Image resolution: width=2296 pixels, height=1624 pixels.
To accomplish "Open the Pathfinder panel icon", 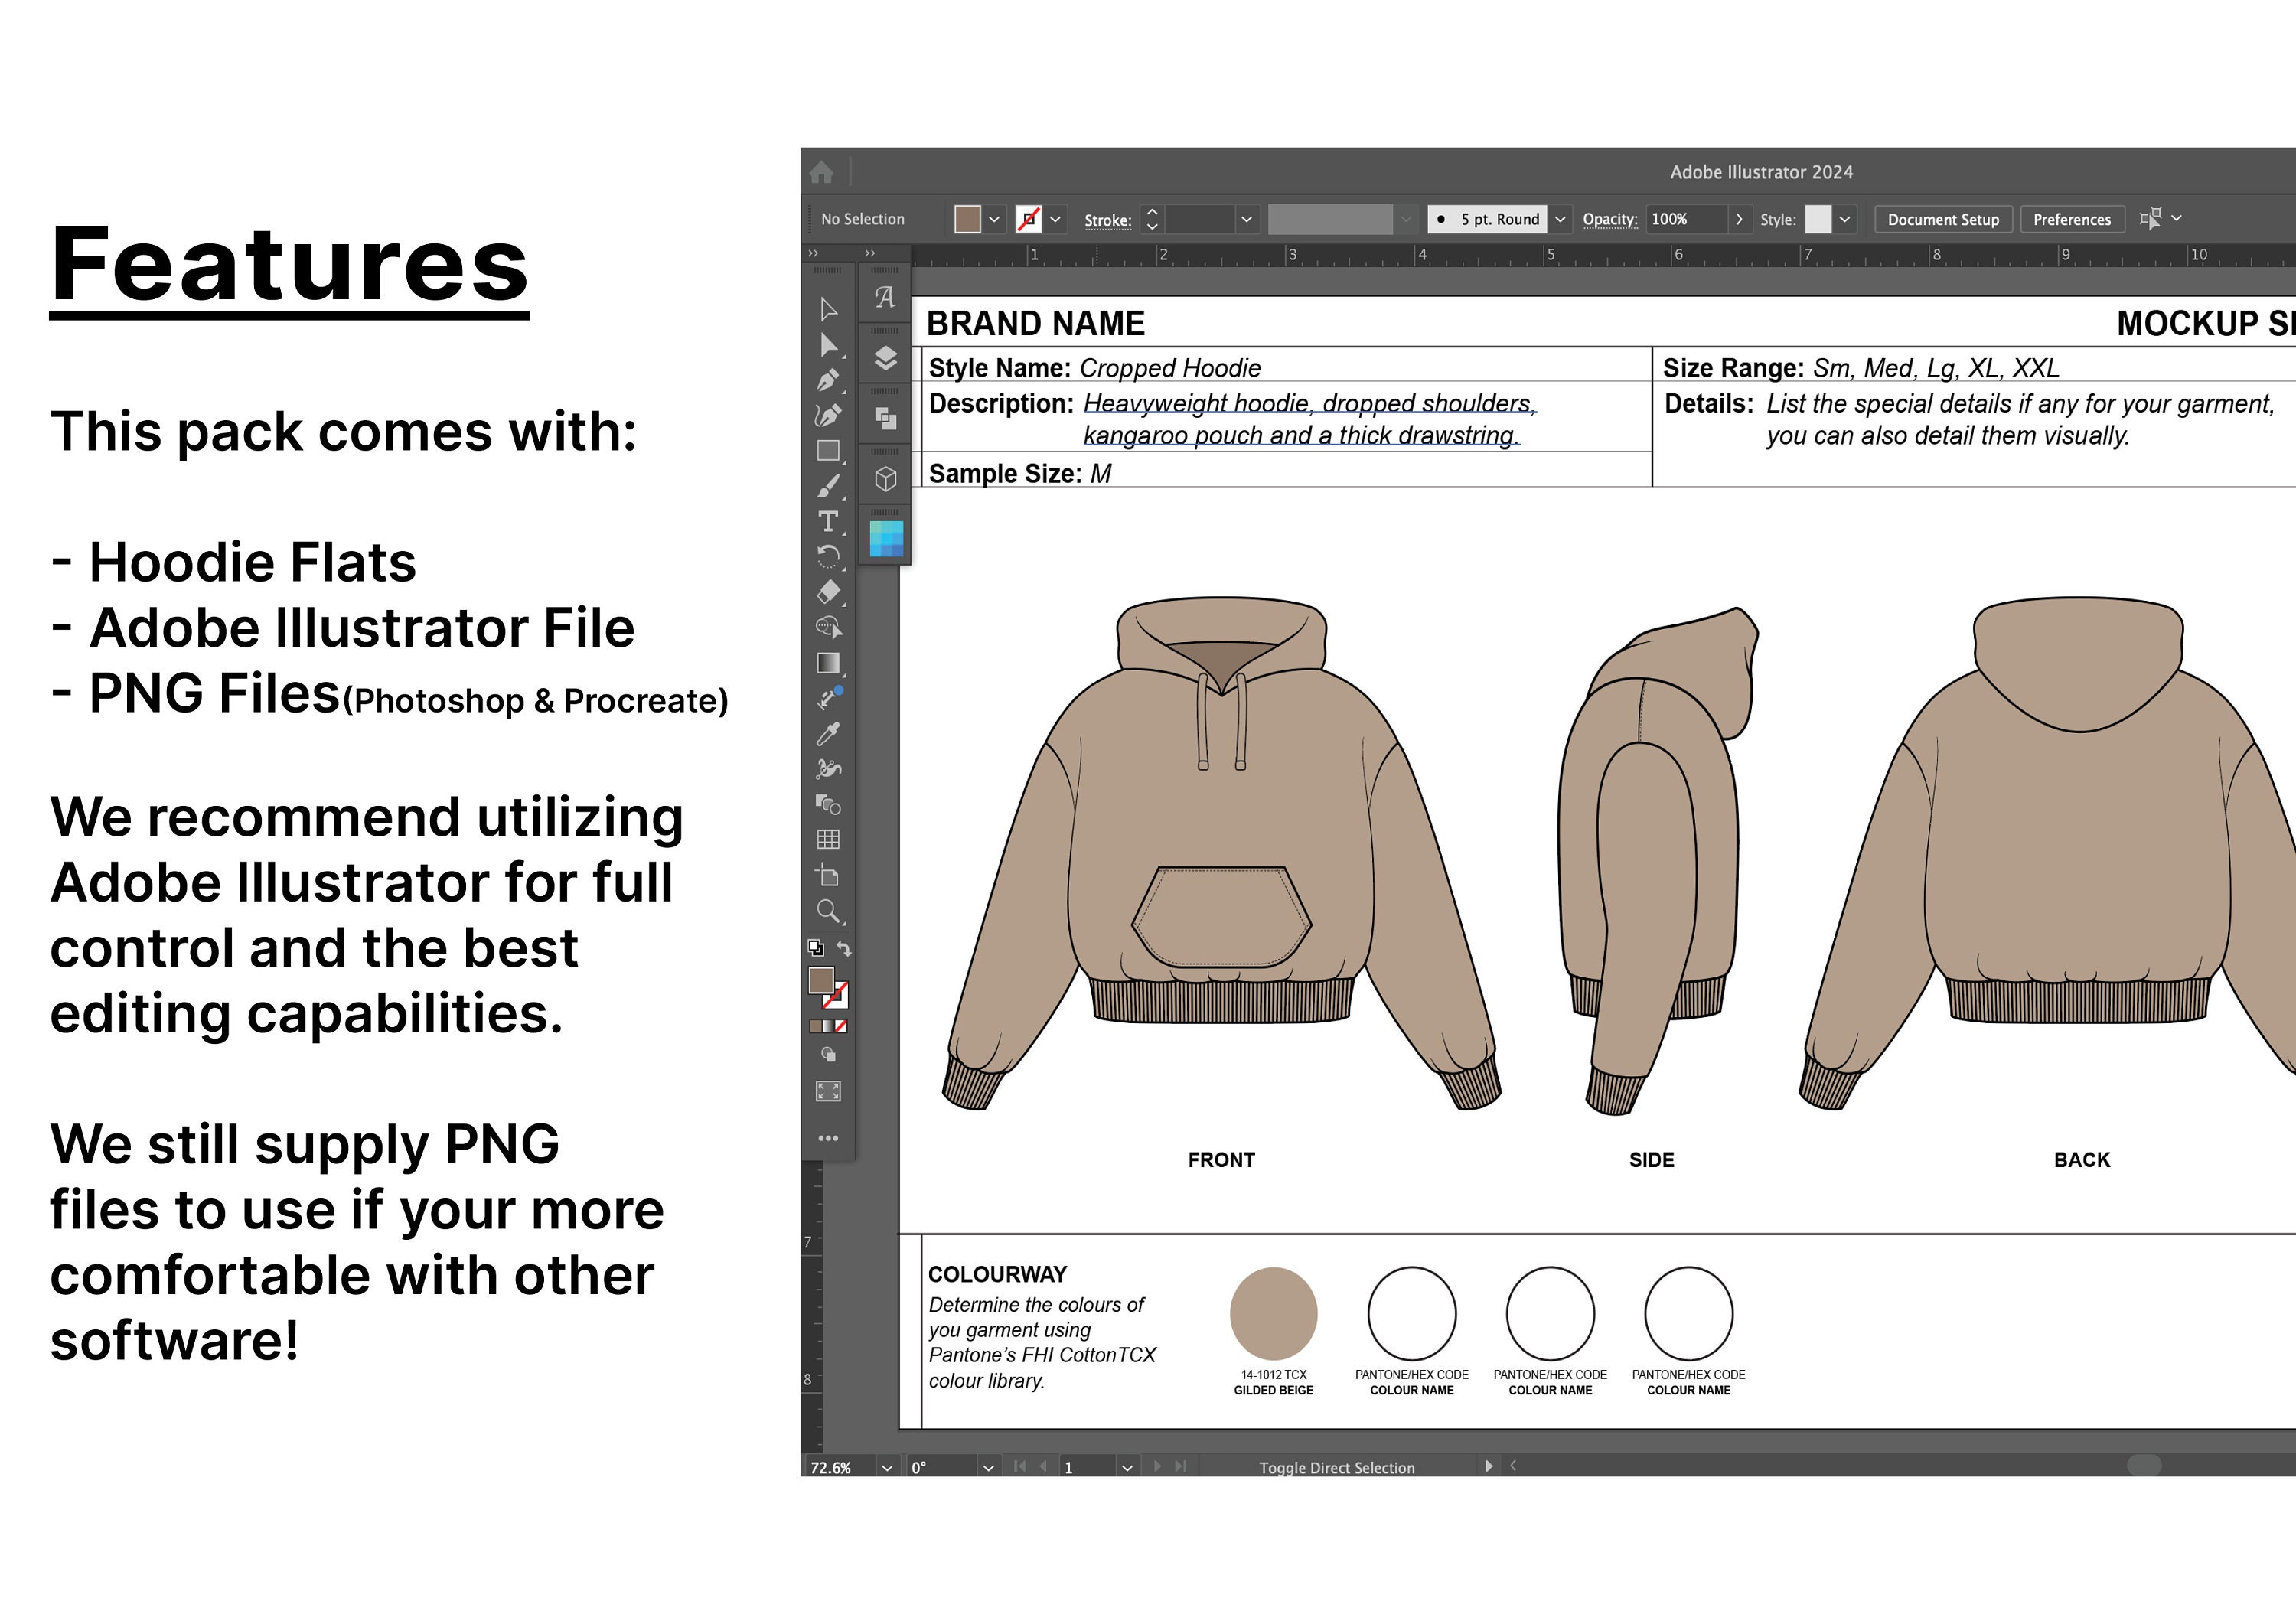I will click(885, 418).
